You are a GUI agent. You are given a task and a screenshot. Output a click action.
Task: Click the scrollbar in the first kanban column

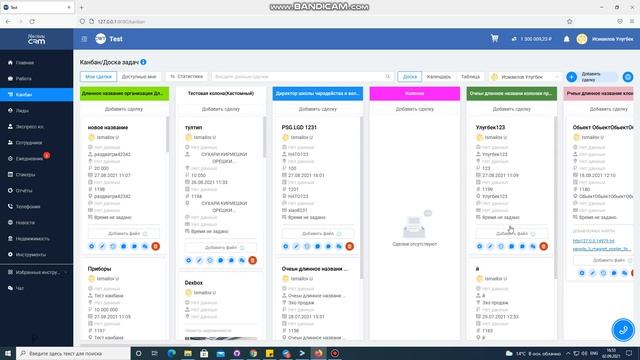click(x=167, y=134)
